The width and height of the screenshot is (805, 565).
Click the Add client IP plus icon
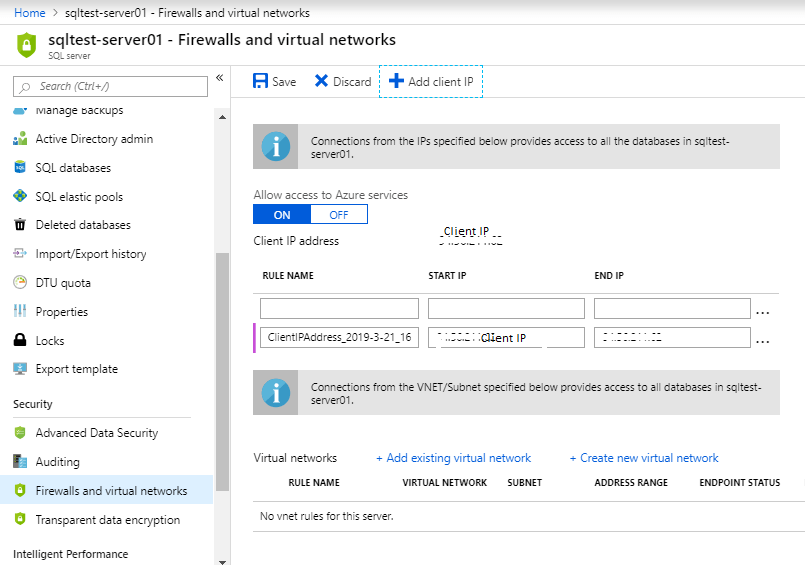tap(396, 81)
